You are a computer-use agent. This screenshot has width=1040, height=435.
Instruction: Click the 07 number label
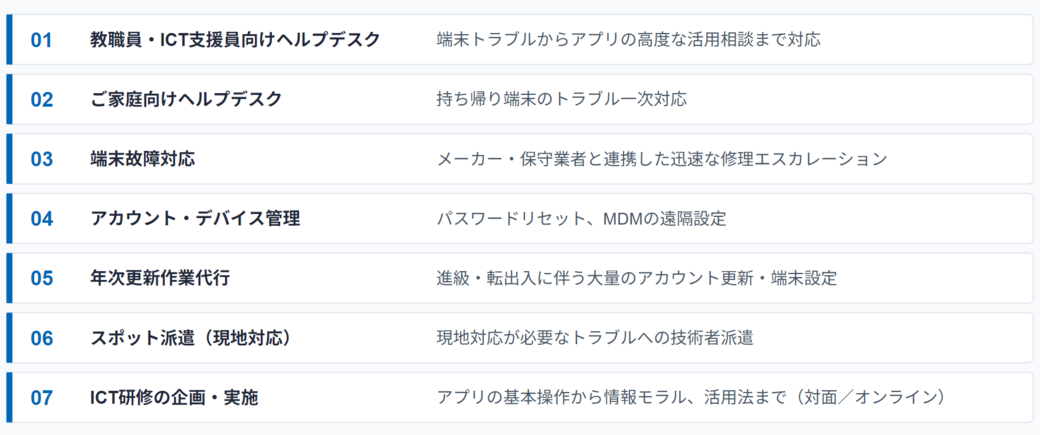(41, 398)
